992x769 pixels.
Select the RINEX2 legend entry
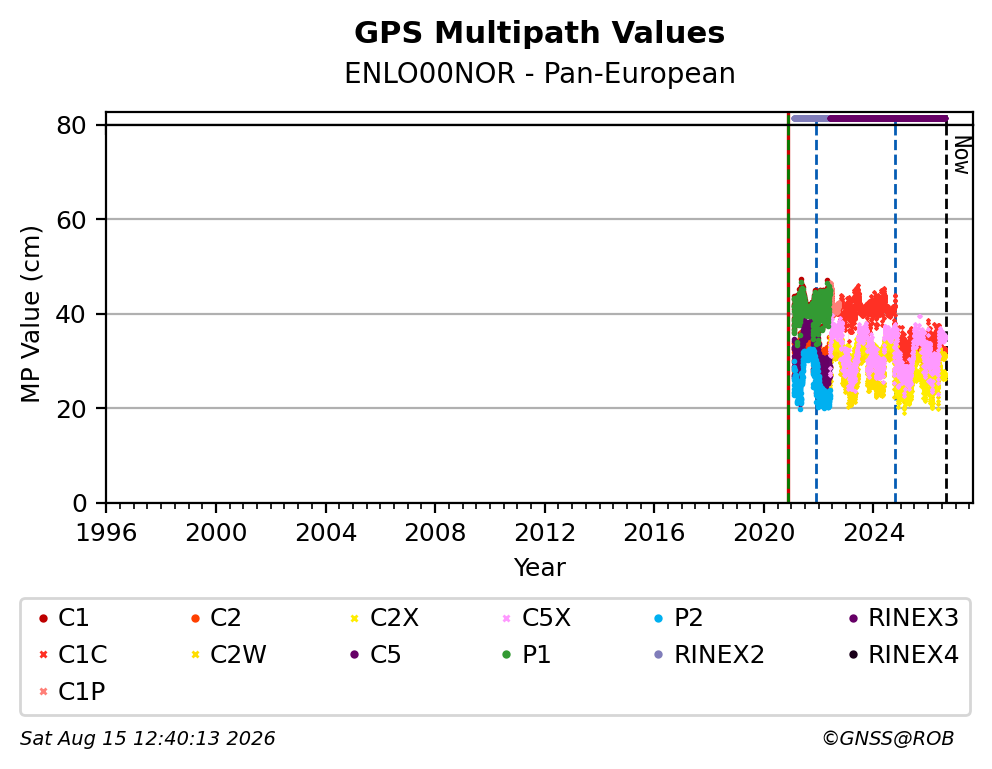coord(709,655)
